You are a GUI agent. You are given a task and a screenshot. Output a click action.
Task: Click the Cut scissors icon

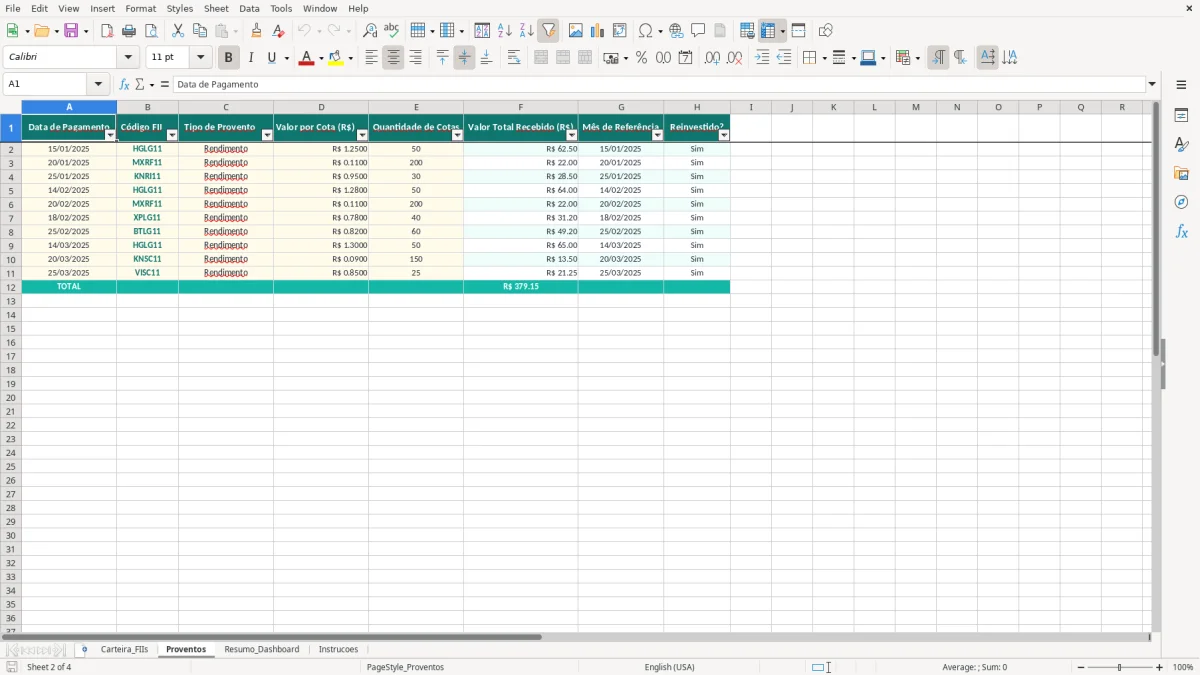(x=178, y=31)
